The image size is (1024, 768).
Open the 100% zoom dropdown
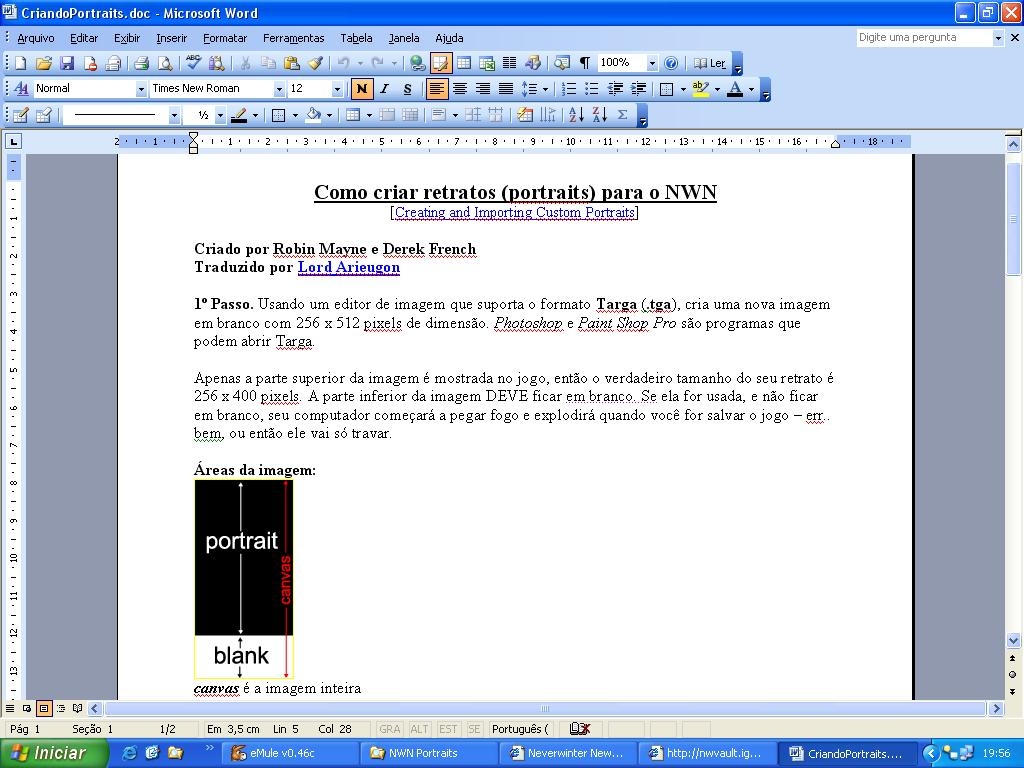coord(652,63)
